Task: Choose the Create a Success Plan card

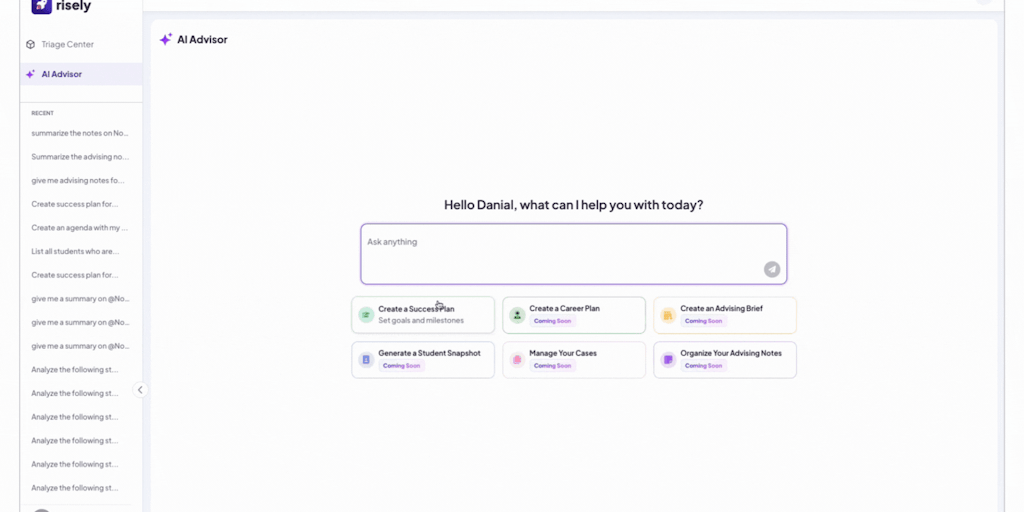Action: pos(423,315)
